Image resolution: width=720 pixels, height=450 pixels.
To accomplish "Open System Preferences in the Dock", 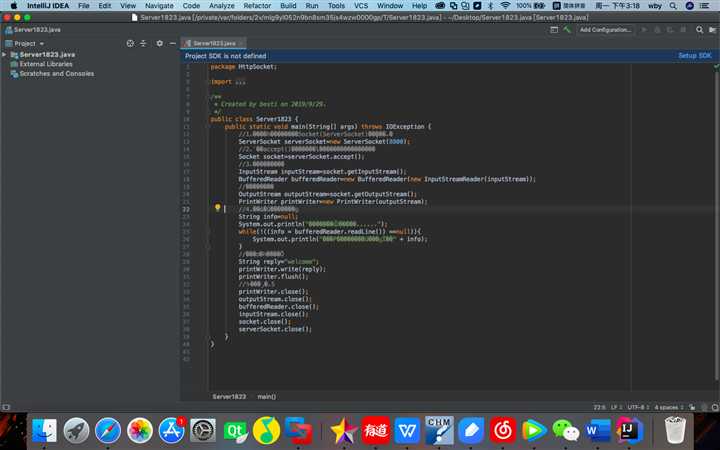I will pyautogui.click(x=203, y=431).
